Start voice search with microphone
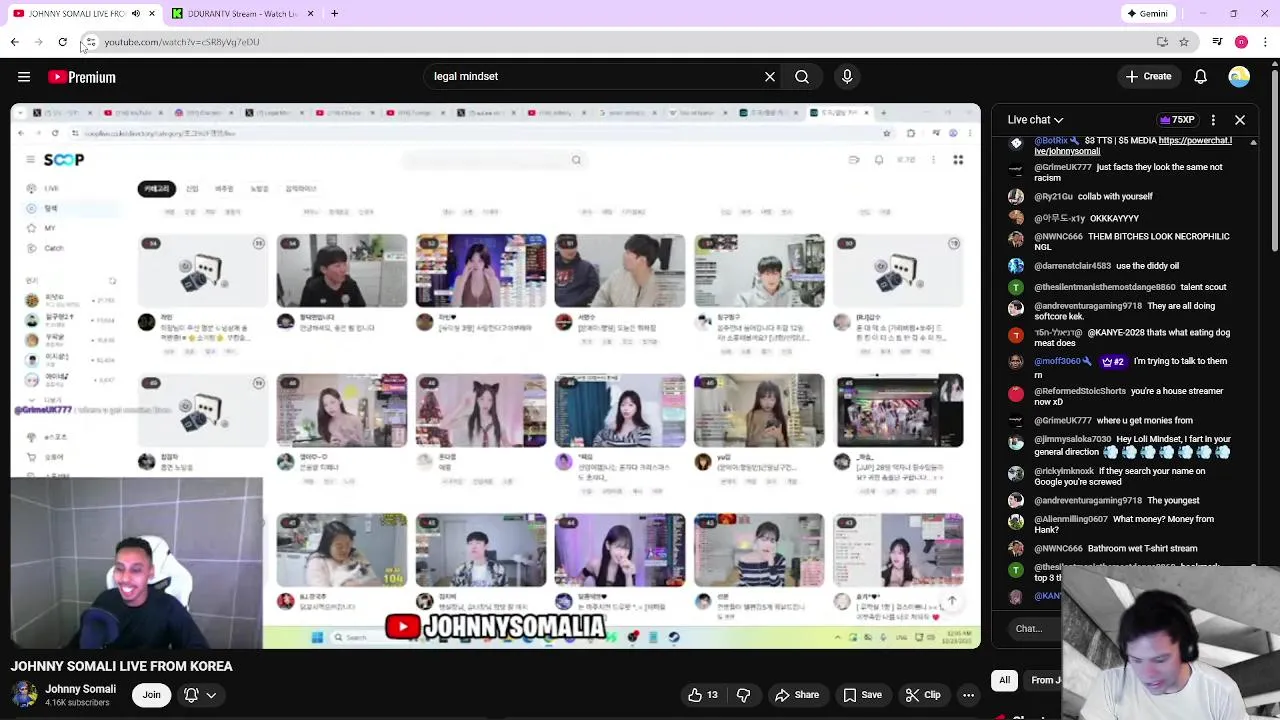1280x720 pixels. (847, 76)
